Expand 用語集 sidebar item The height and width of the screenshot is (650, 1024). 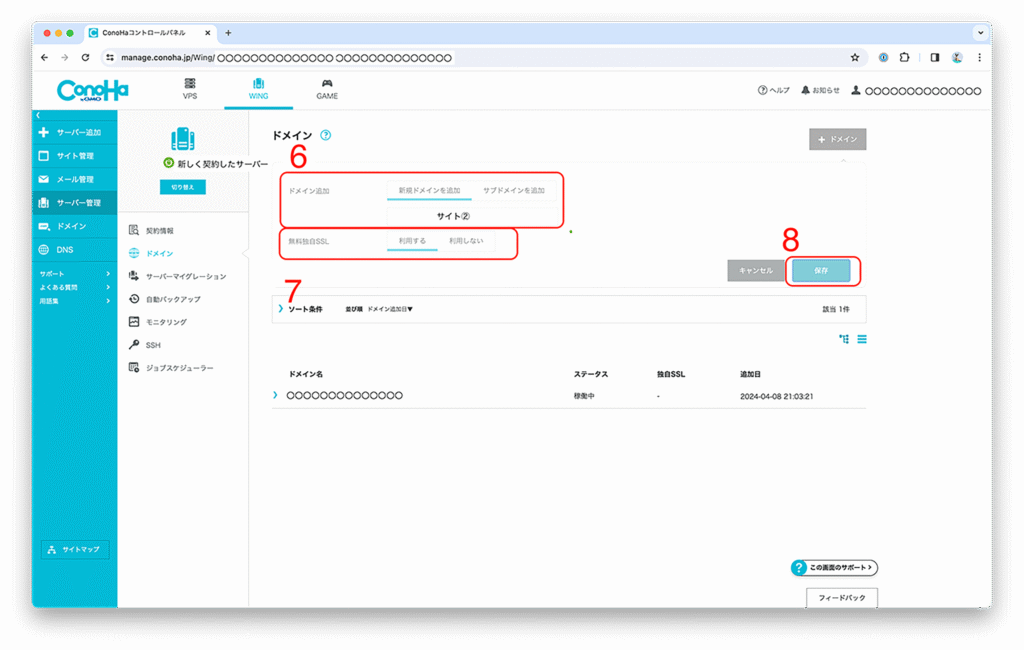pos(74,301)
